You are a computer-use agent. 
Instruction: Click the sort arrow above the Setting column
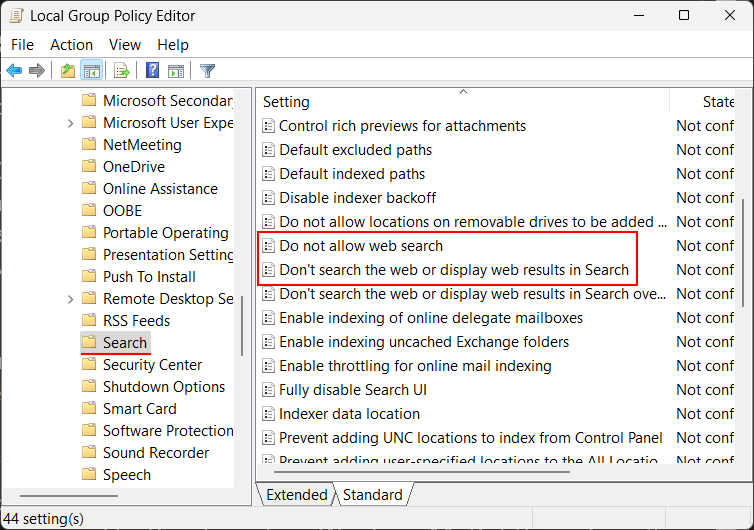pos(463,92)
